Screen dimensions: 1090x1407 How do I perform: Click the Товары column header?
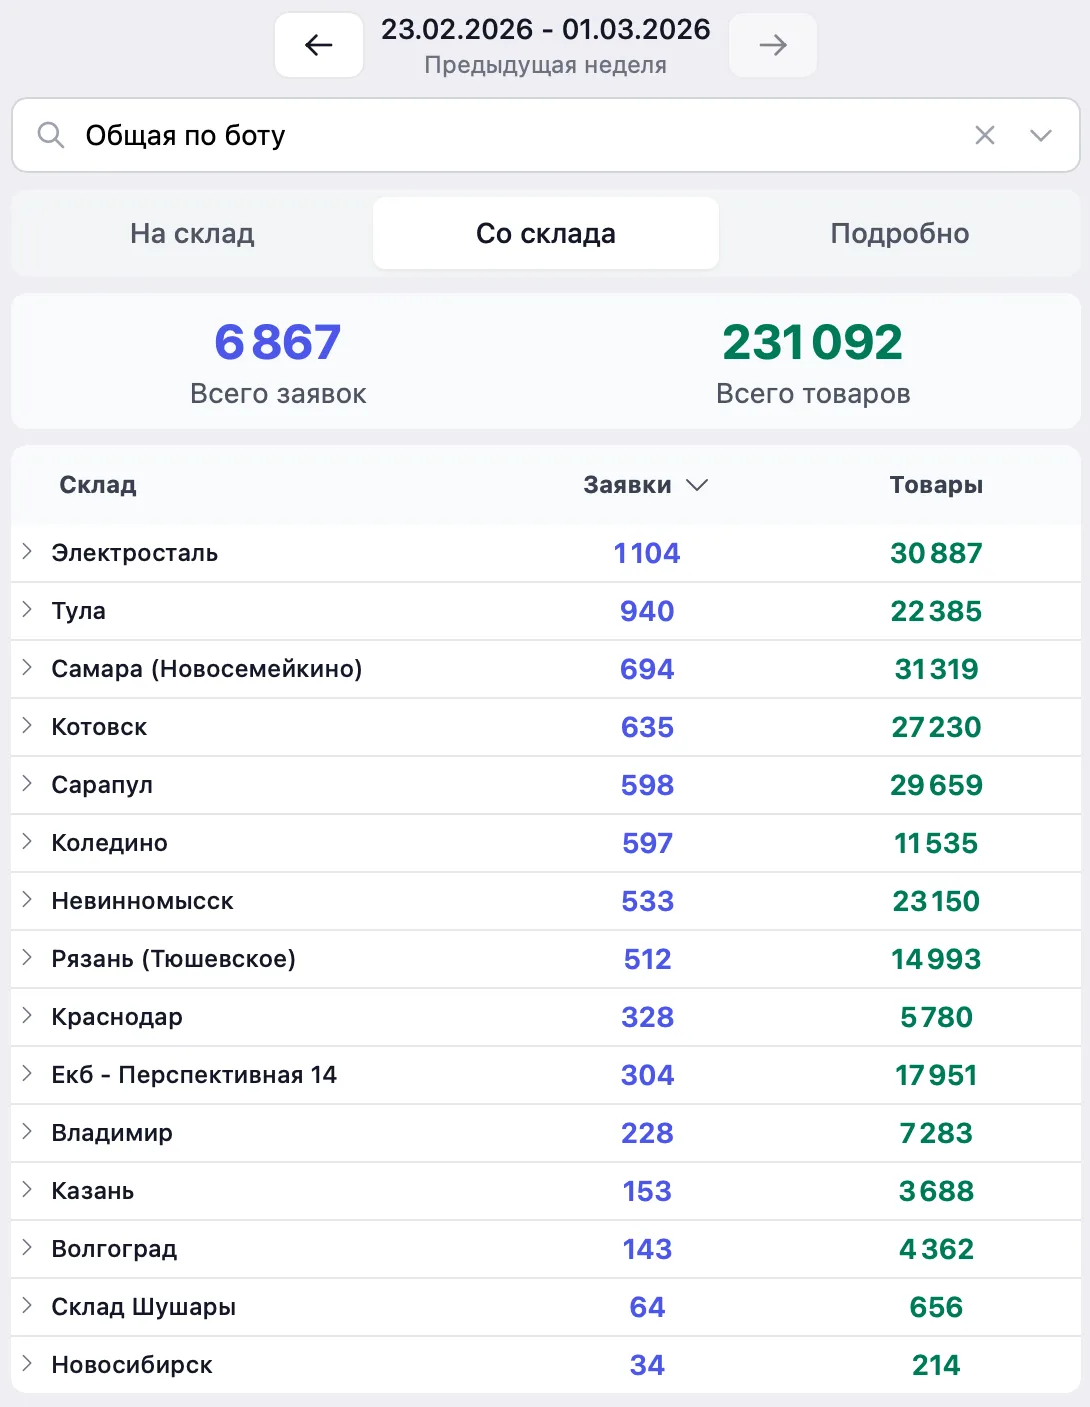click(x=936, y=485)
